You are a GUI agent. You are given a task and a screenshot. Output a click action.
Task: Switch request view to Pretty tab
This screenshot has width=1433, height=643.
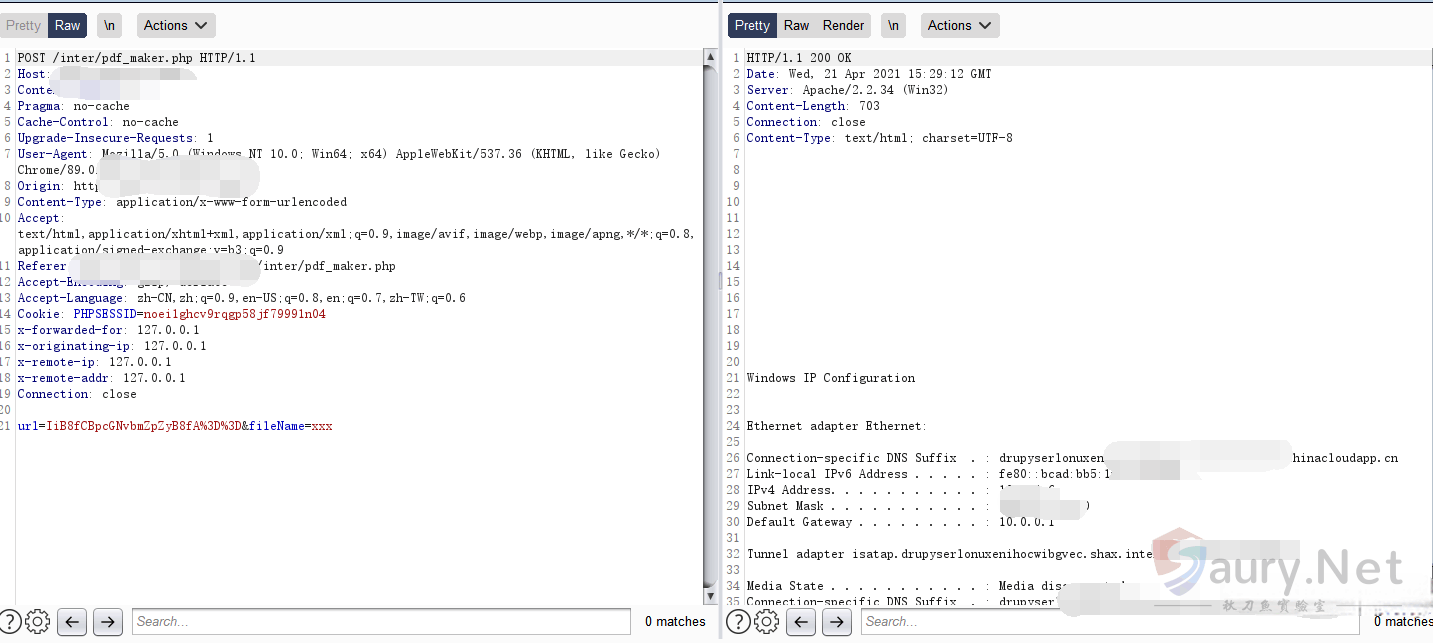[x=24, y=26]
